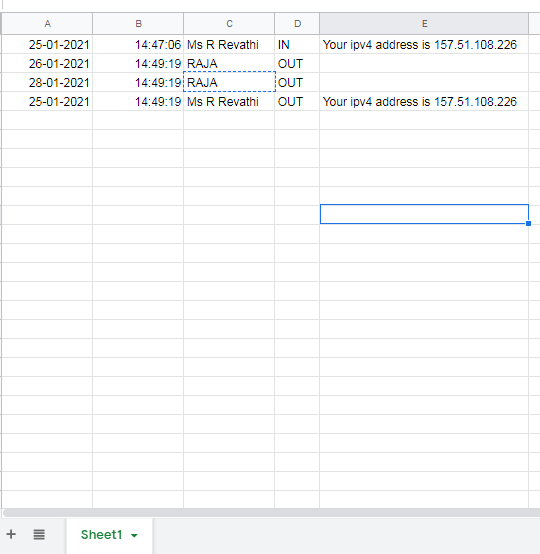The height and width of the screenshot is (554, 540).
Task: Add a new sheet with plus icon
Action: (x=11, y=534)
